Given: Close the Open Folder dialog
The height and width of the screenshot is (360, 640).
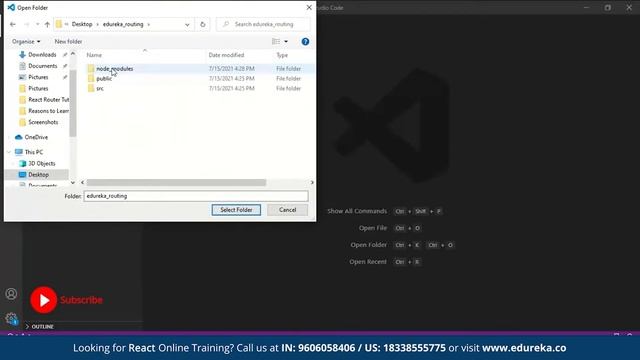Looking at the screenshot, I should tap(309, 7).
